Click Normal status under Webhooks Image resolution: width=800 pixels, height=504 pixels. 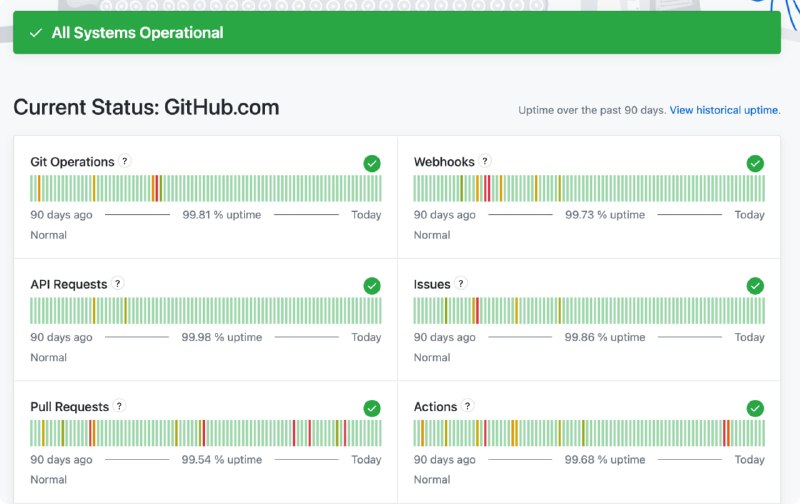click(x=432, y=235)
